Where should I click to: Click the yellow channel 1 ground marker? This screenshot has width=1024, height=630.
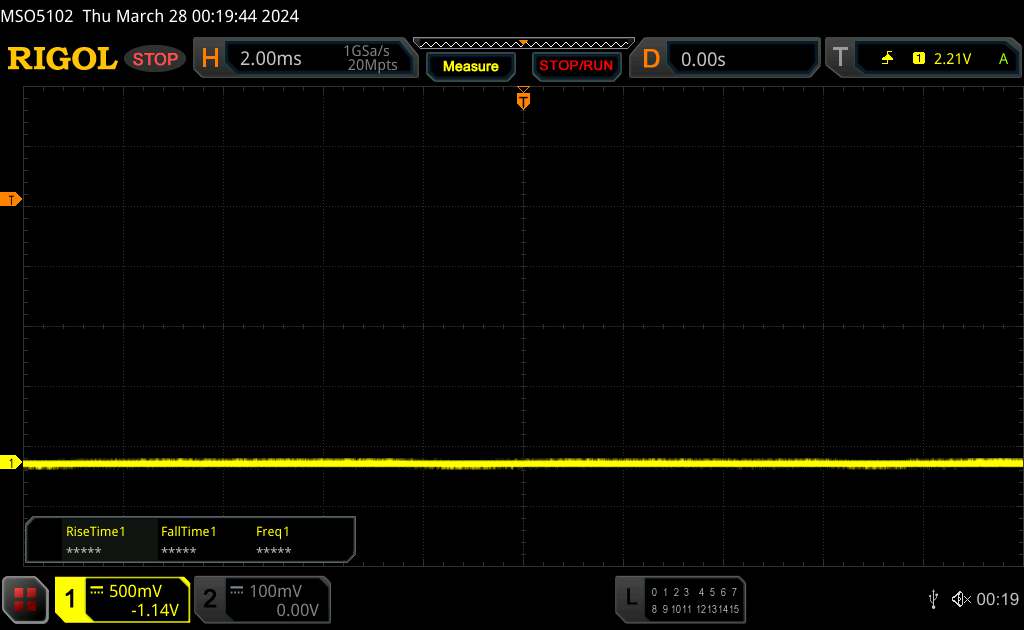pos(10,463)
